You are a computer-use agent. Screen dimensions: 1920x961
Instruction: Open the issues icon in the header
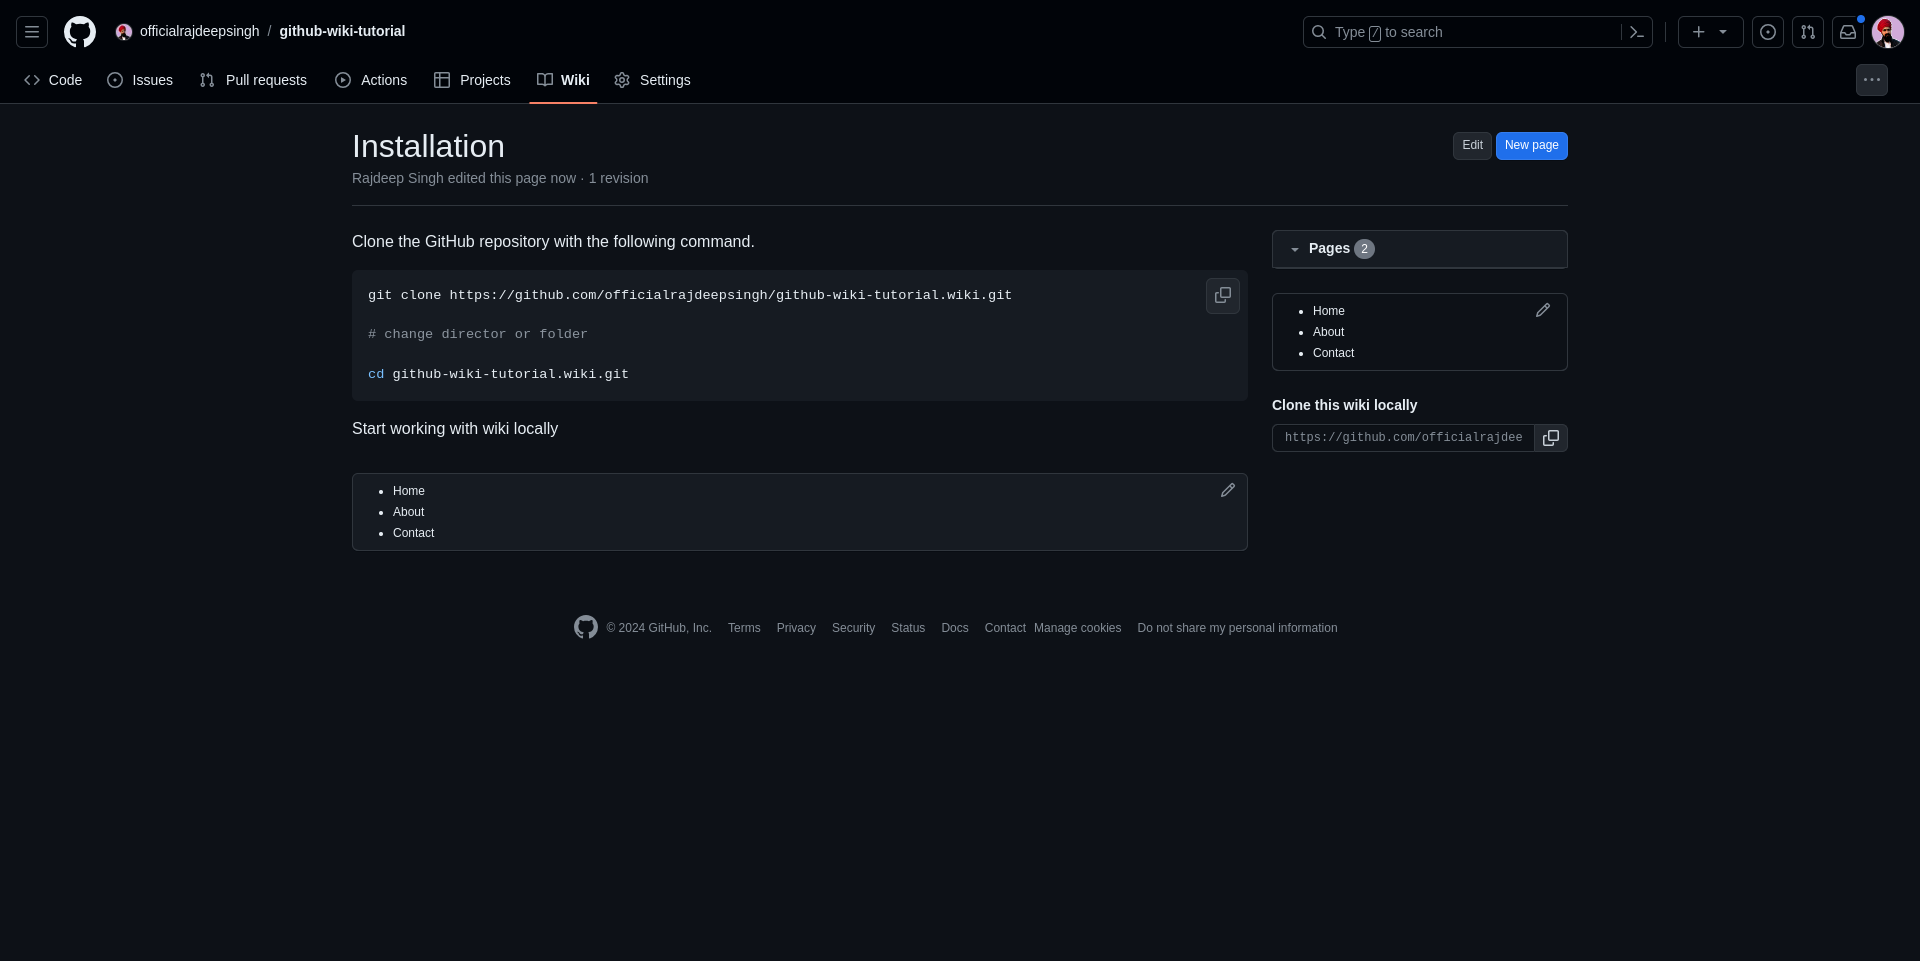(x=1768, y=32)
